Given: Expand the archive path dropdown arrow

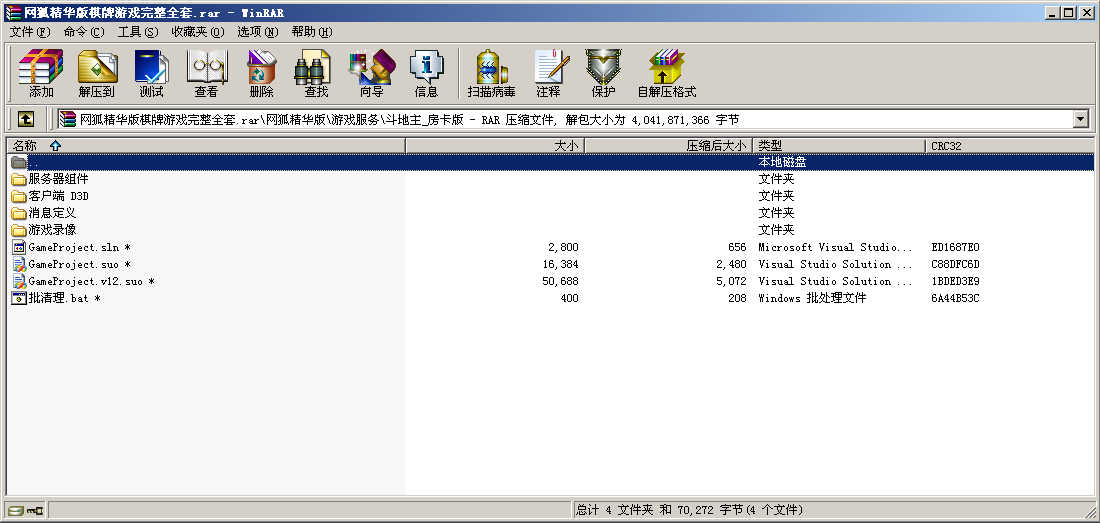Looking at the screenshot, I should coord(1080,119).
